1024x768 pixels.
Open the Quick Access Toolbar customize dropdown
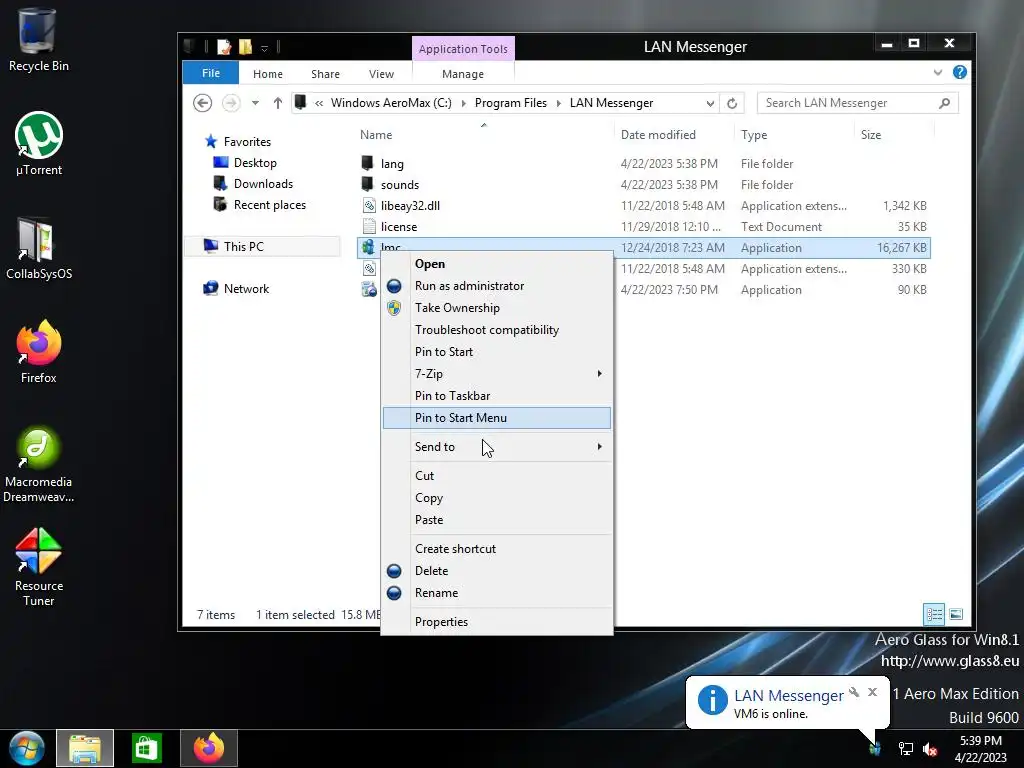tap(264, 48)
